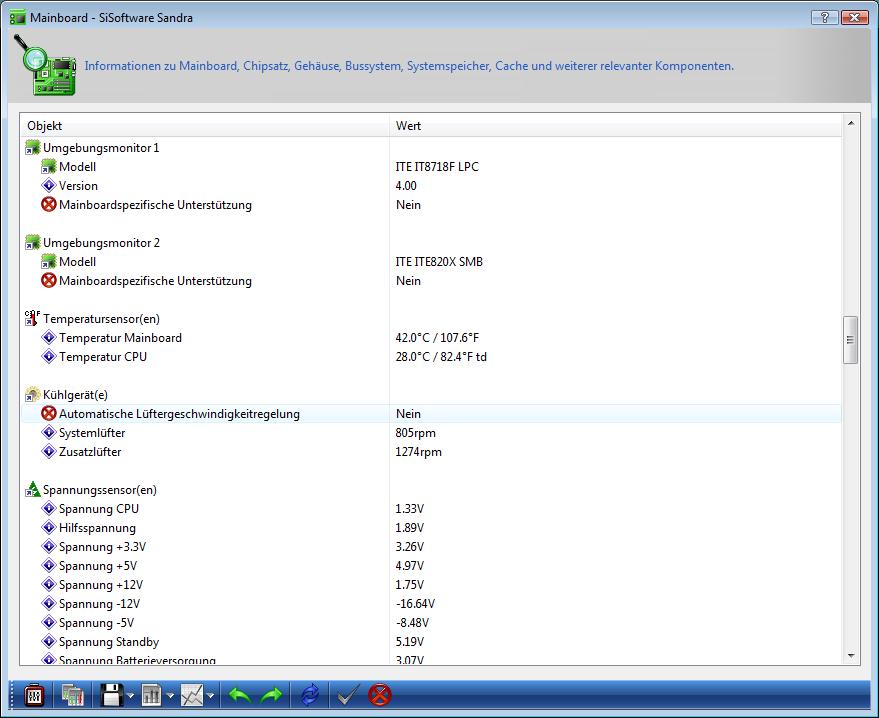Click the blue refresh arrows icon
The width and height of the screenshot is (879, 718).
click(310, 695)
